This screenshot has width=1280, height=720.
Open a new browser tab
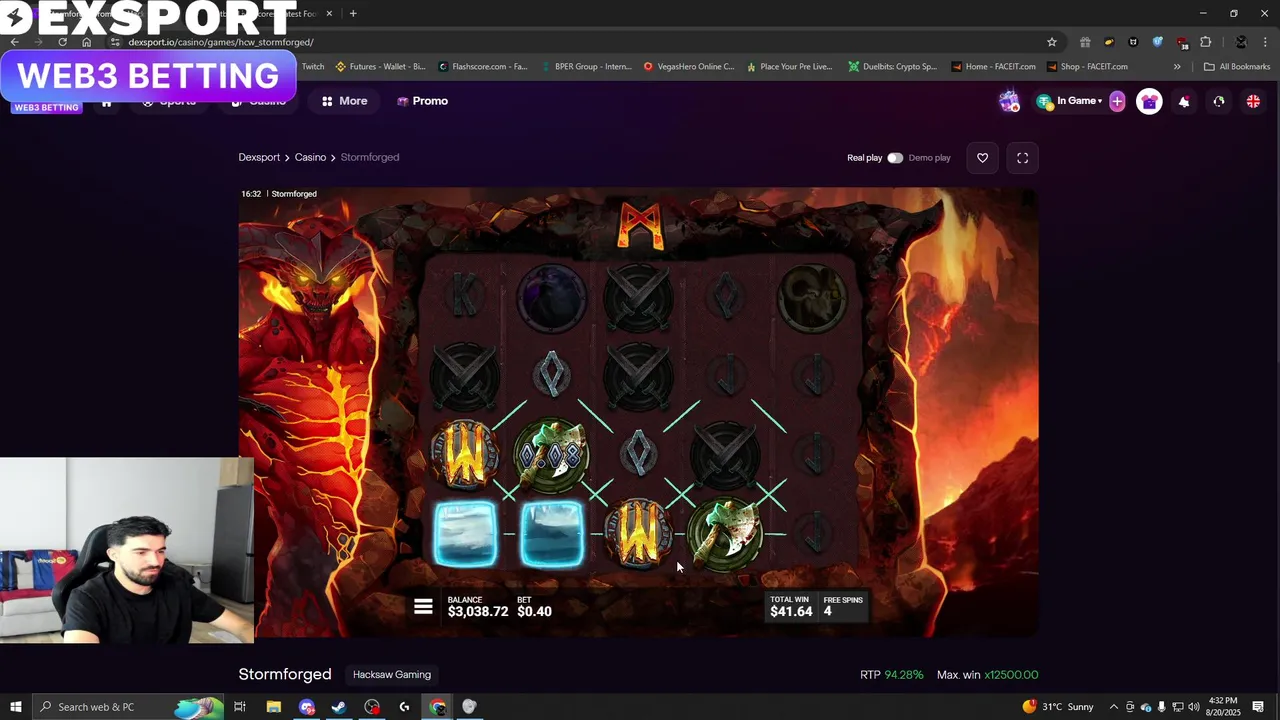353,13
